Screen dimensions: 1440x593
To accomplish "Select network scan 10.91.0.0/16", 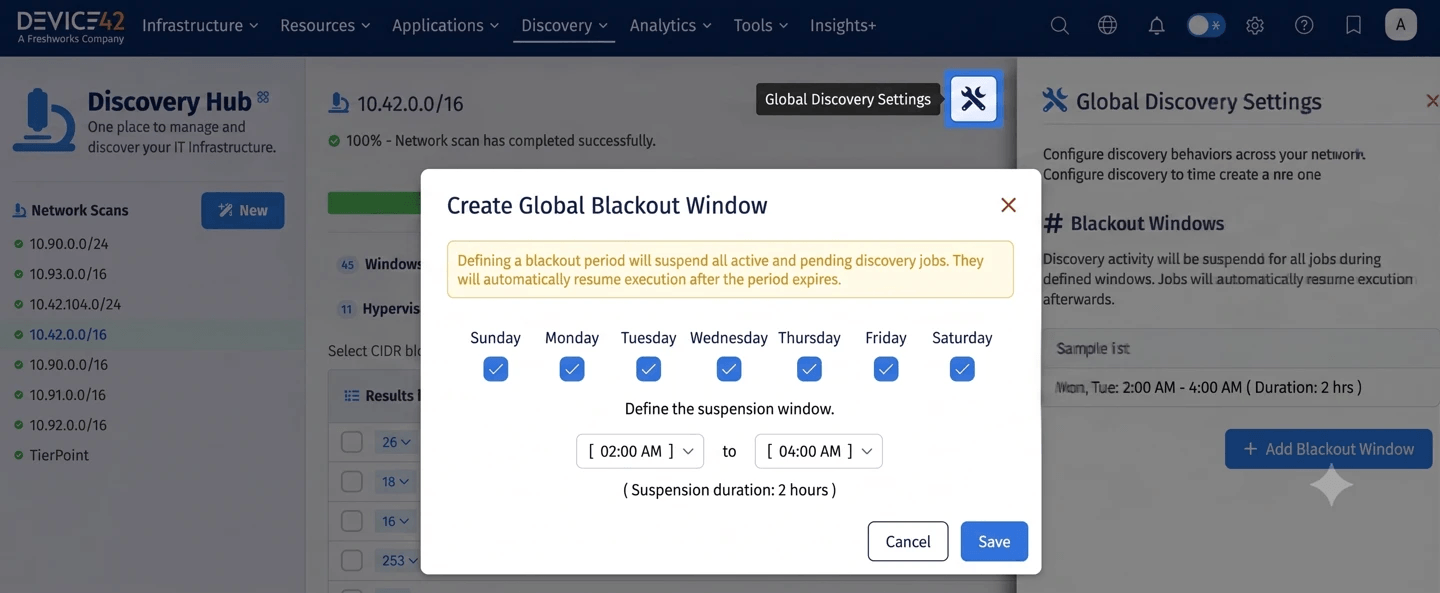I will (x=68, y=394).
